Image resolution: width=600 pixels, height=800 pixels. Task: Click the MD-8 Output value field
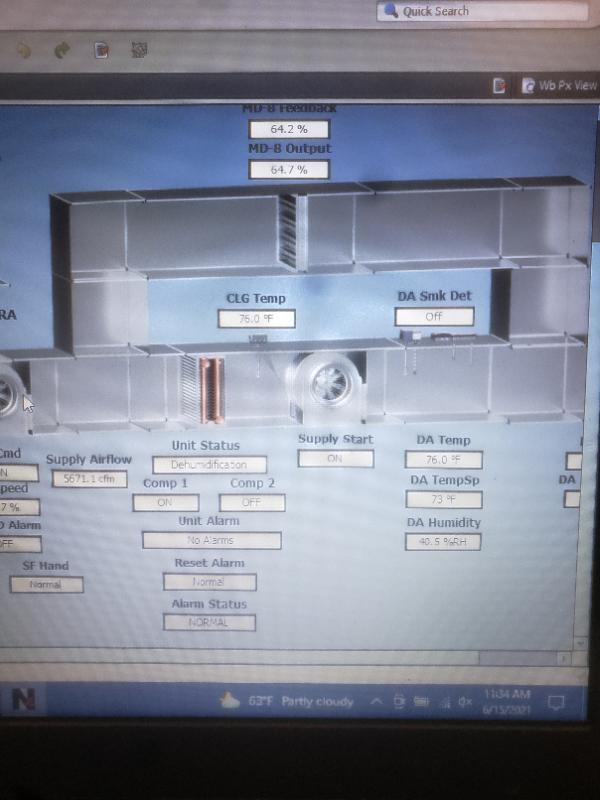pyautogui.click(x=288, y=170)
